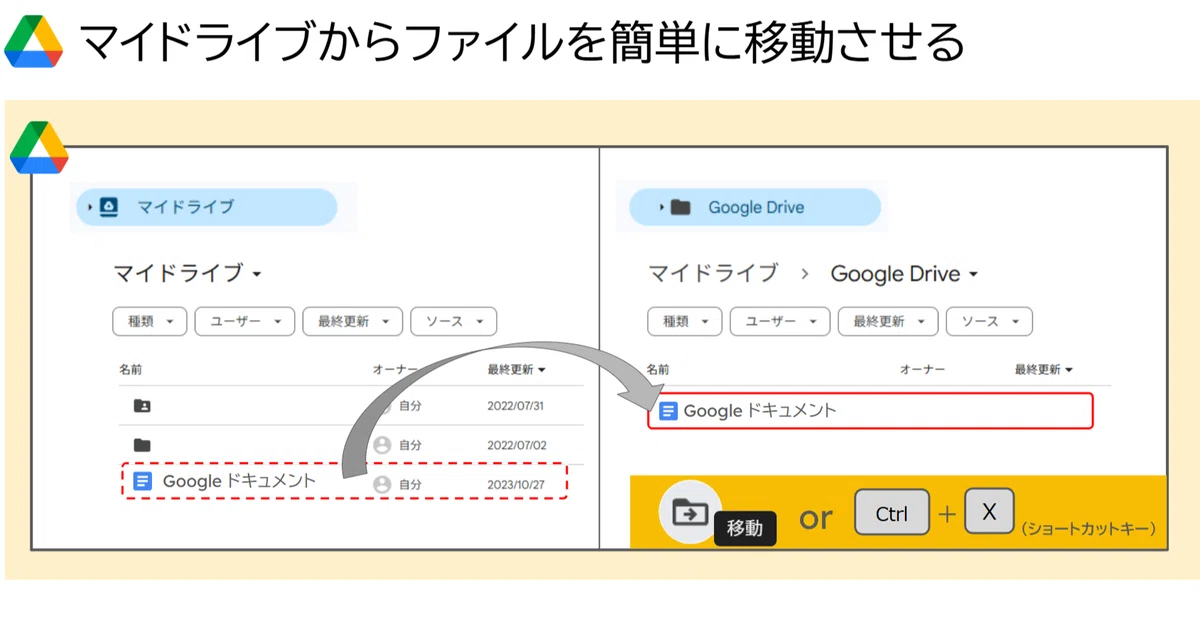1200x628 pixels.
Task: Open the 種類 filter in left pane
Action: pyautogui.click(x=150, y=321)
